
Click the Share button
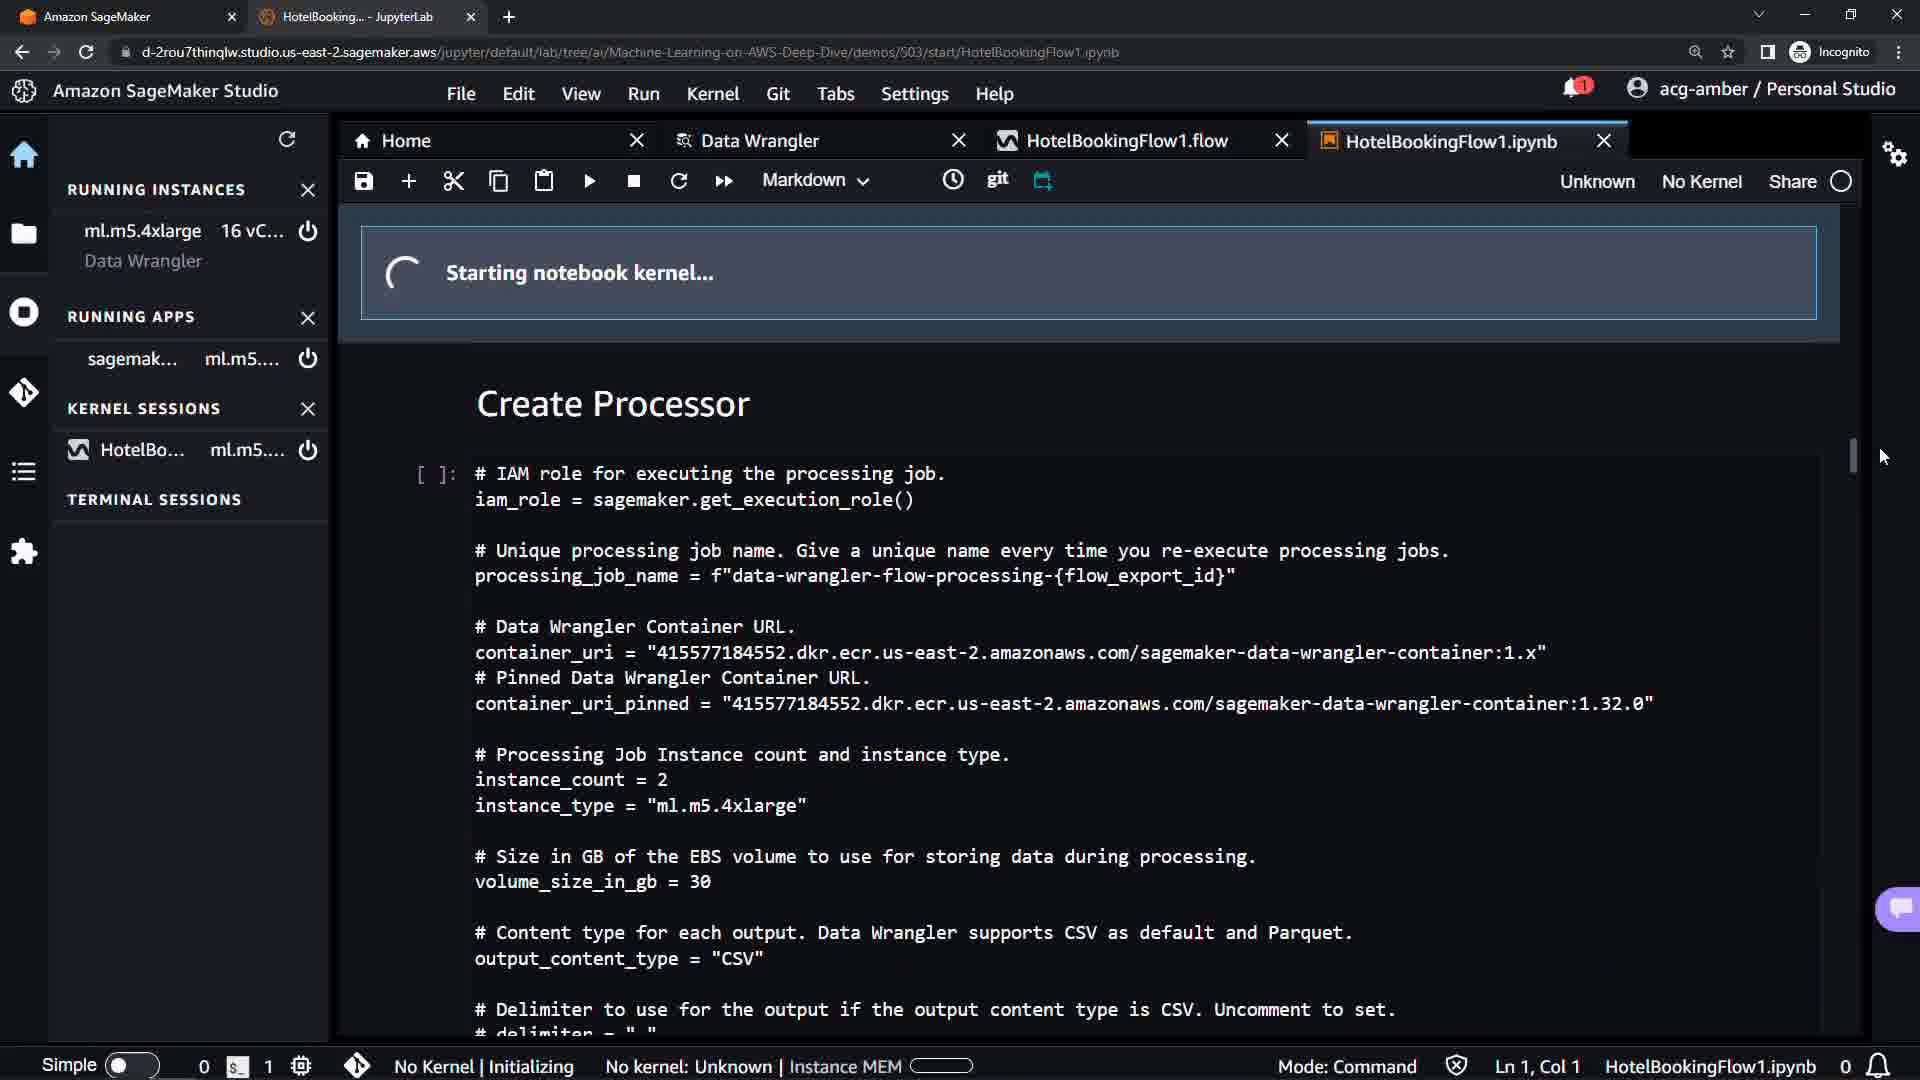(1792, 182)
